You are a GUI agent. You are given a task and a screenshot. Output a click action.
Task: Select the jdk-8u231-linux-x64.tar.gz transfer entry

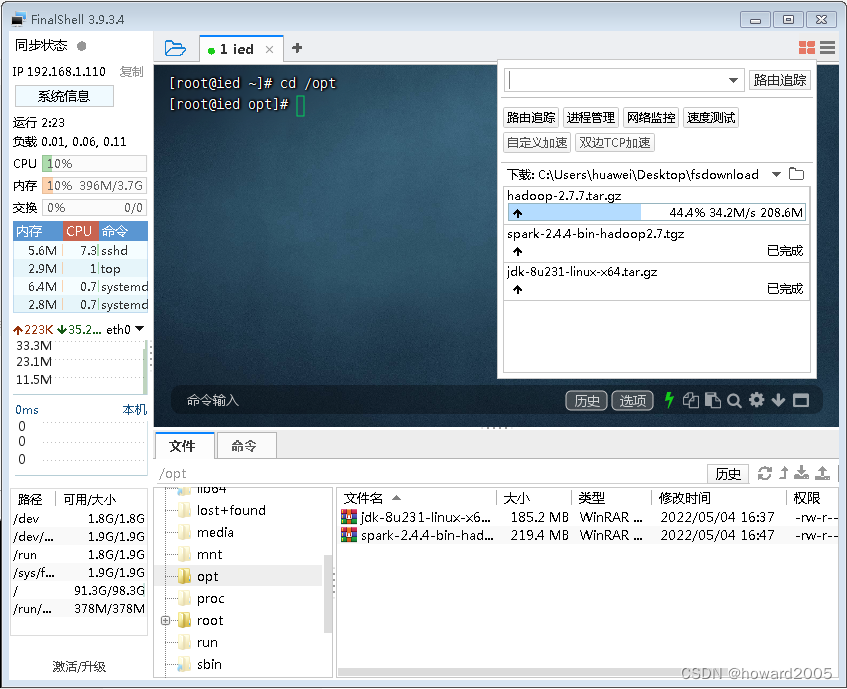click(656, 281)
